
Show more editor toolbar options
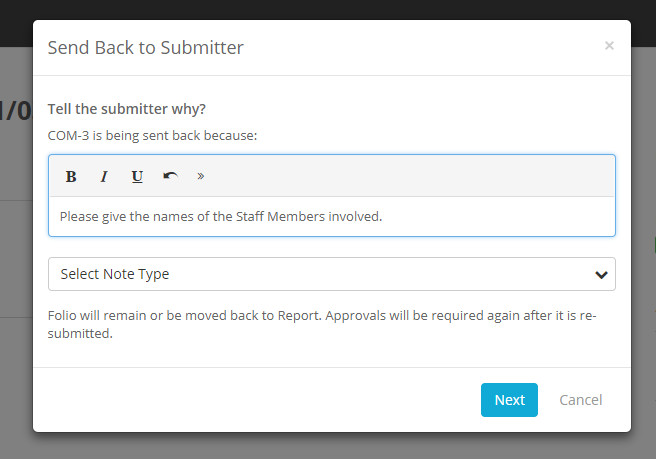tap(200, 177)
